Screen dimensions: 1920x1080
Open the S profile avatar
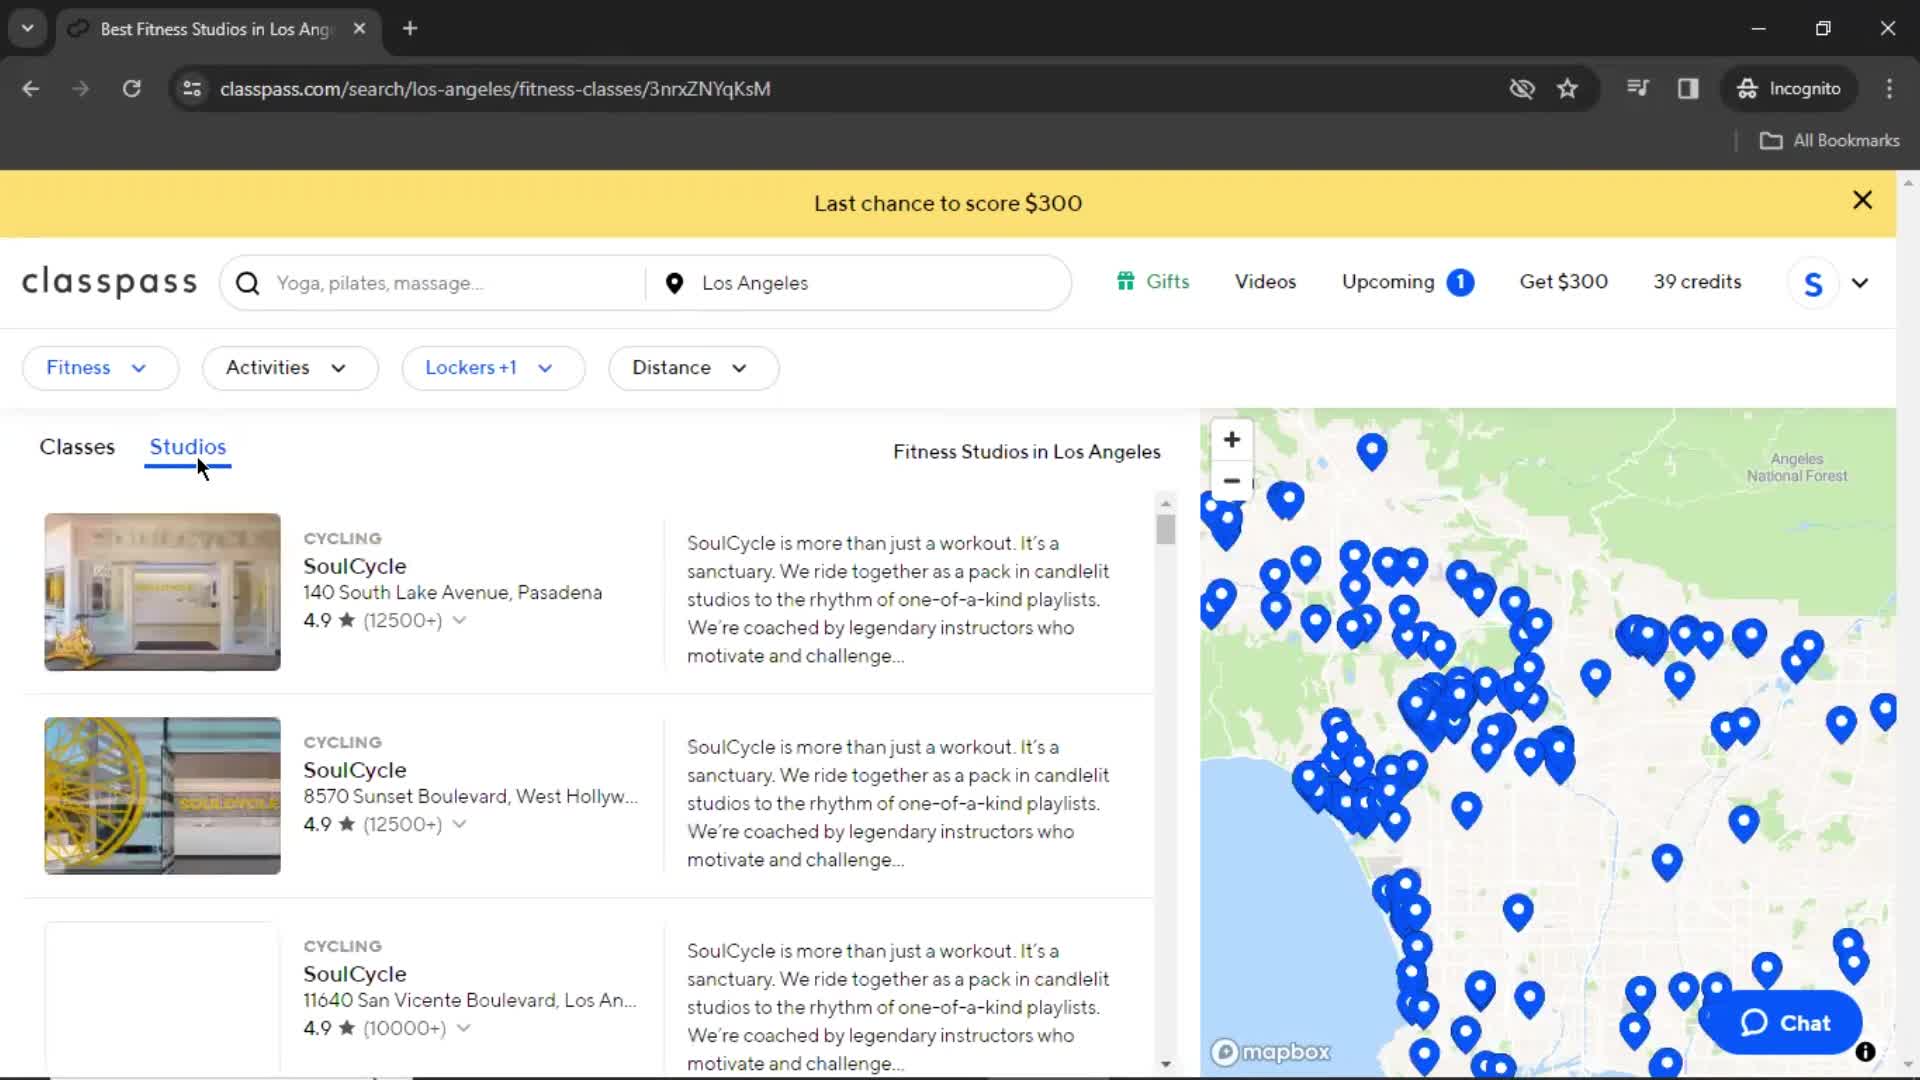pos(1813,283)
